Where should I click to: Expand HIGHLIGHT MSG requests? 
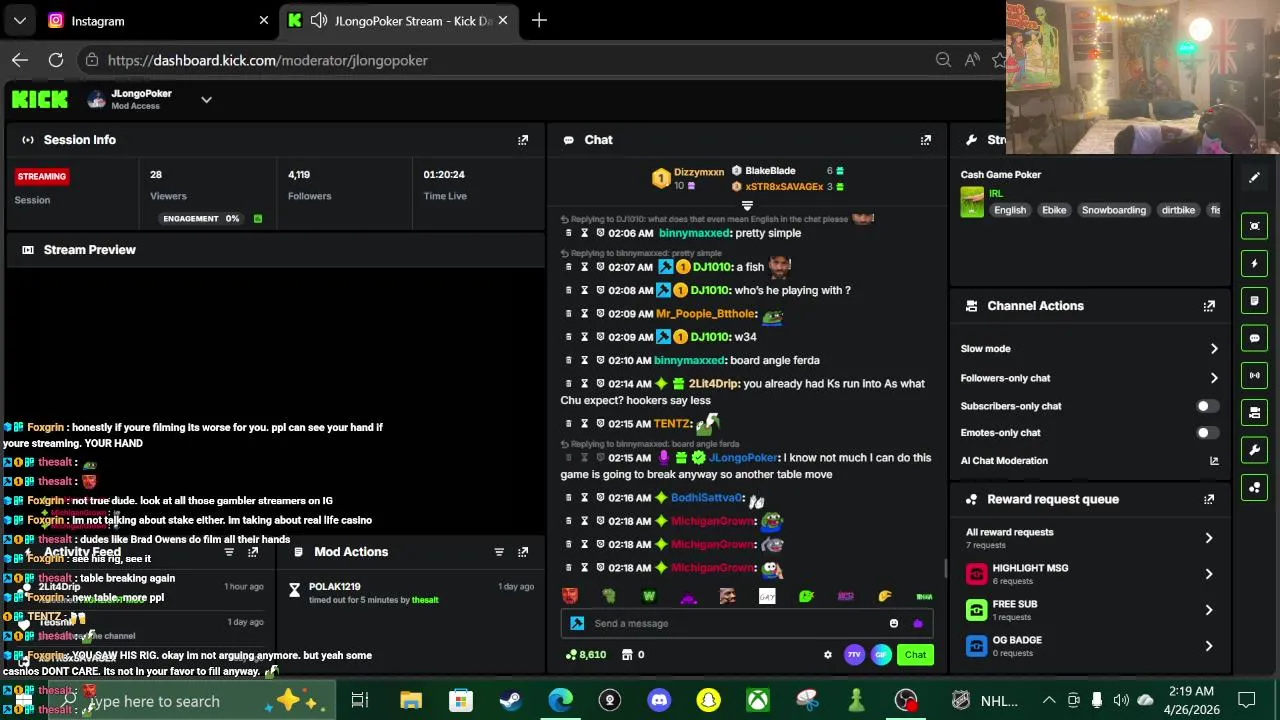[1209, 574]
